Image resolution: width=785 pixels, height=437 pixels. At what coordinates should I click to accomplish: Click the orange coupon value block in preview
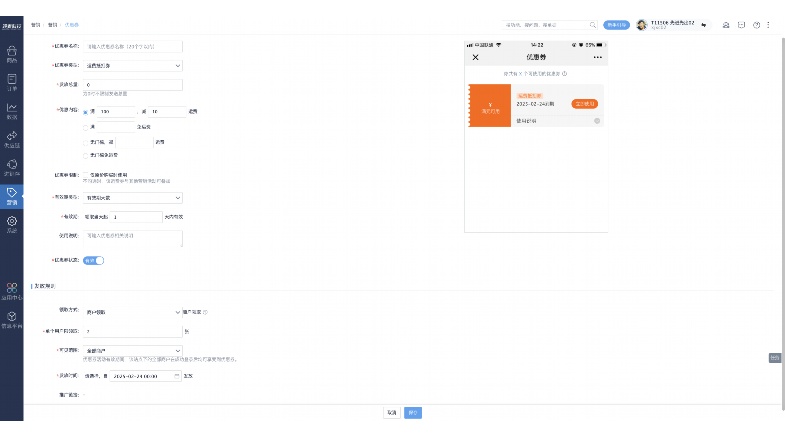tap(490, 106)
